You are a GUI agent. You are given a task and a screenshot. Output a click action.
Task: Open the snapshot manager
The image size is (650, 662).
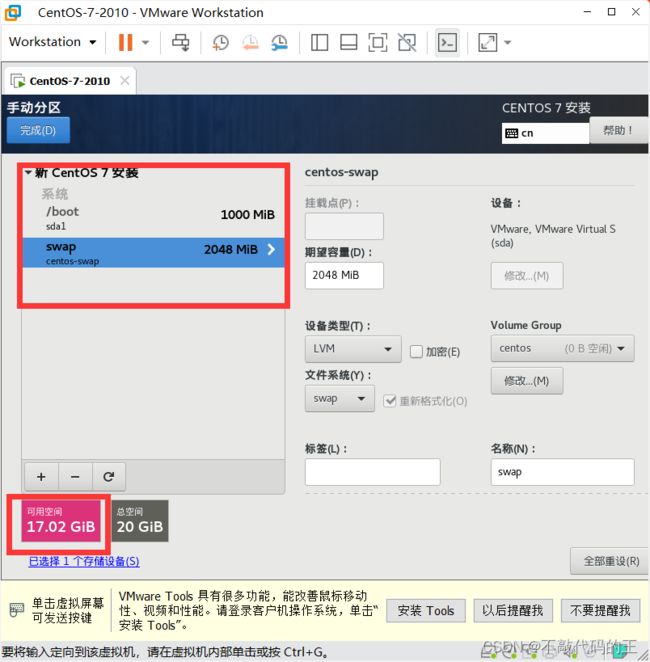[279, 42]
